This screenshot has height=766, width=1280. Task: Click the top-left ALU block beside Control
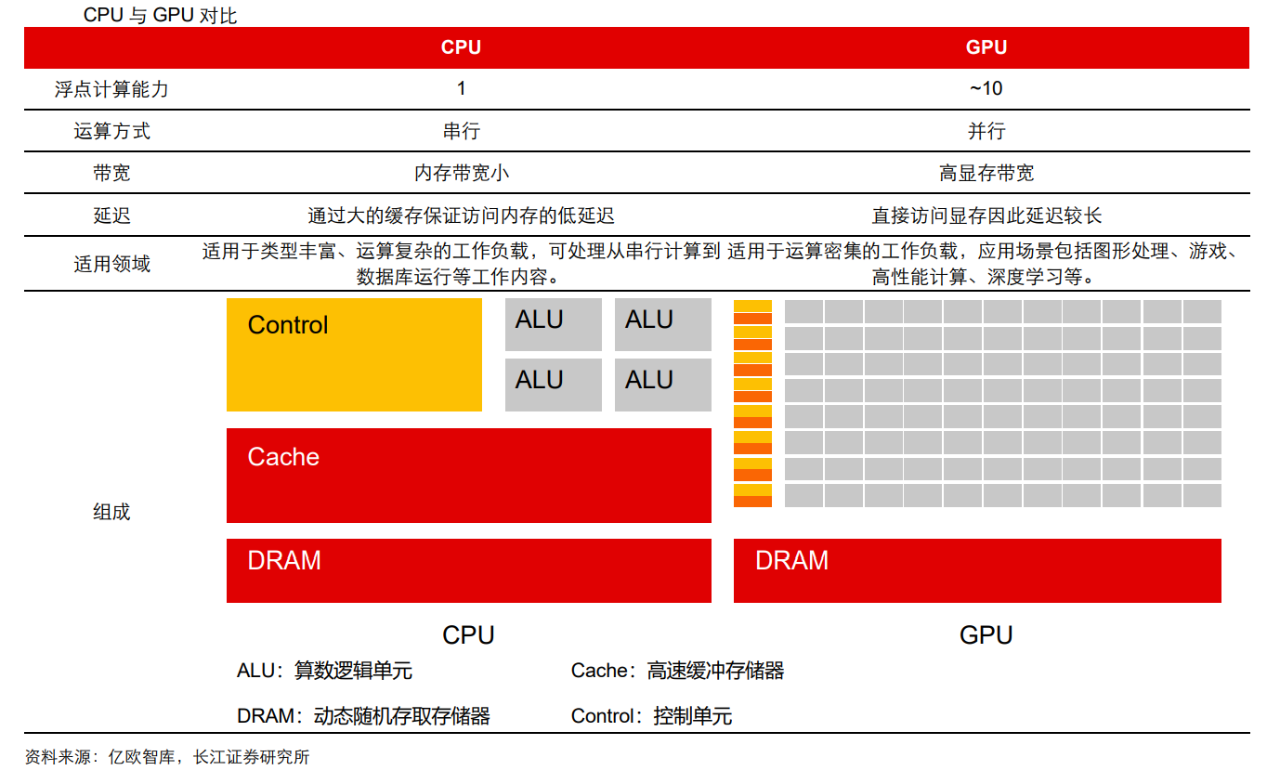553,324
